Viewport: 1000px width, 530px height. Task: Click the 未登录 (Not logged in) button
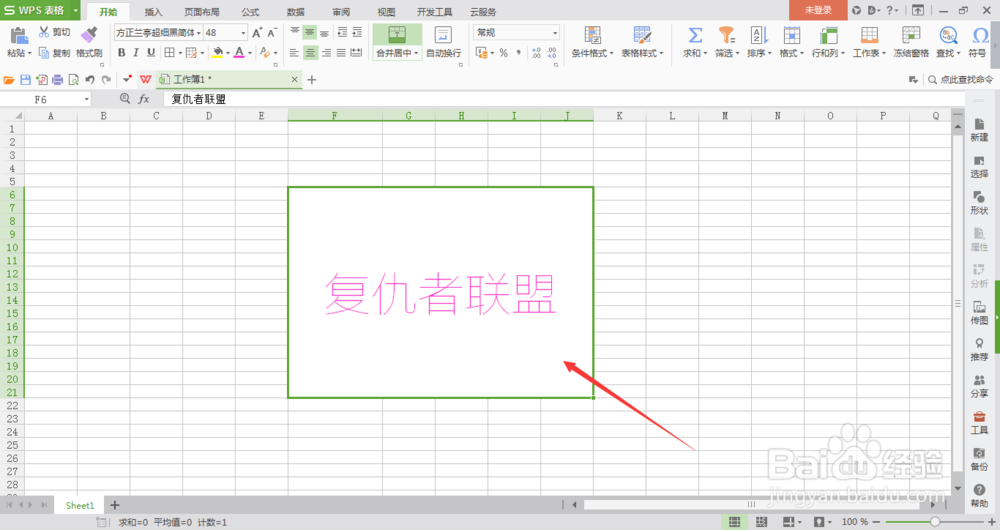[x=818, y=10]
